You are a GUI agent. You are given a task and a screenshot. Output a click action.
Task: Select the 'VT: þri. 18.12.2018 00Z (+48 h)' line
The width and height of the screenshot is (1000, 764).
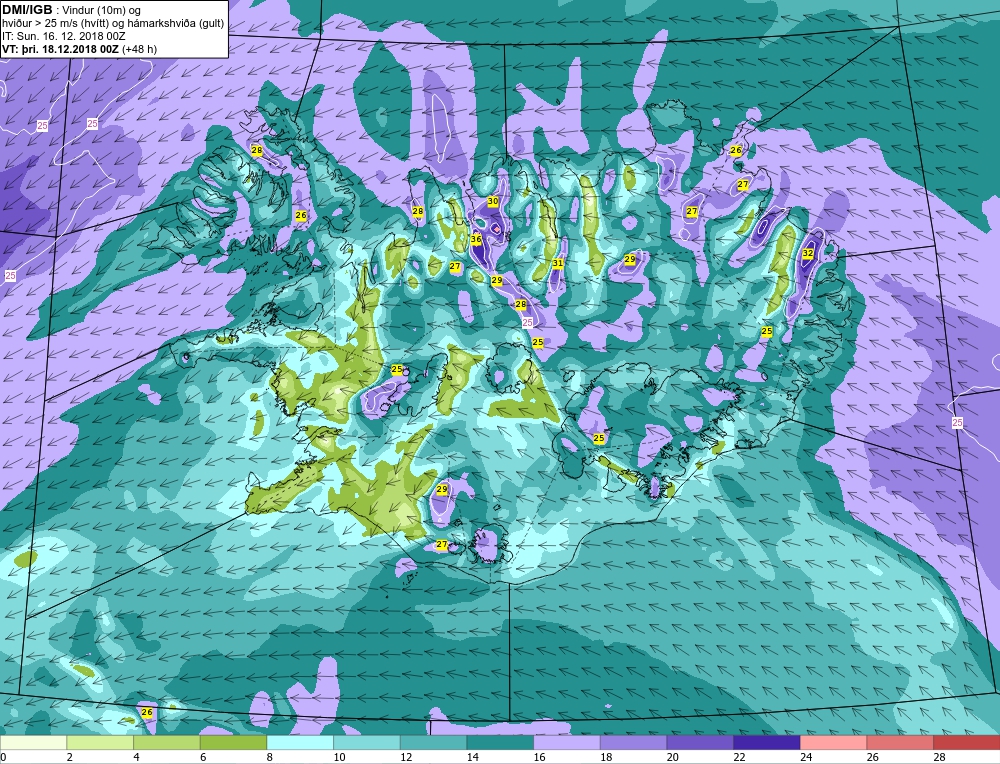coord(80,48)
